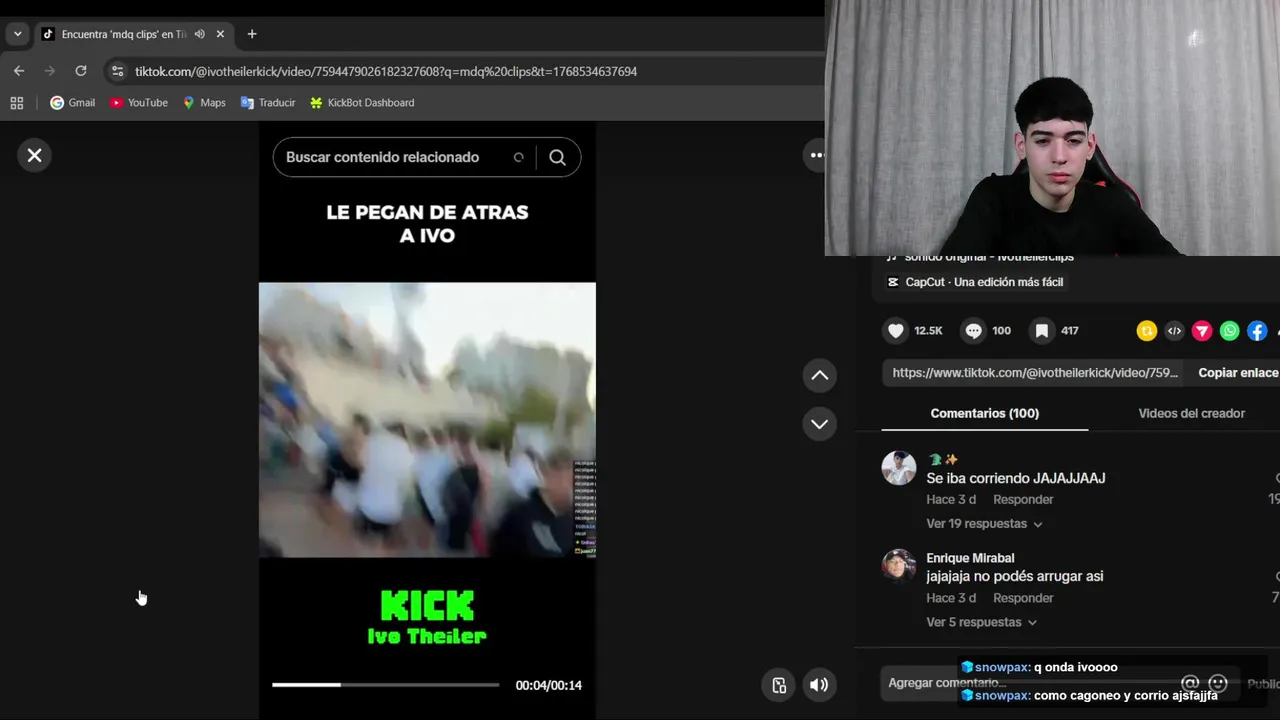
Task: Click the 'Se iba corriendo JAJAJJAAJ' comment text
Action: [x=1015, y=479]
